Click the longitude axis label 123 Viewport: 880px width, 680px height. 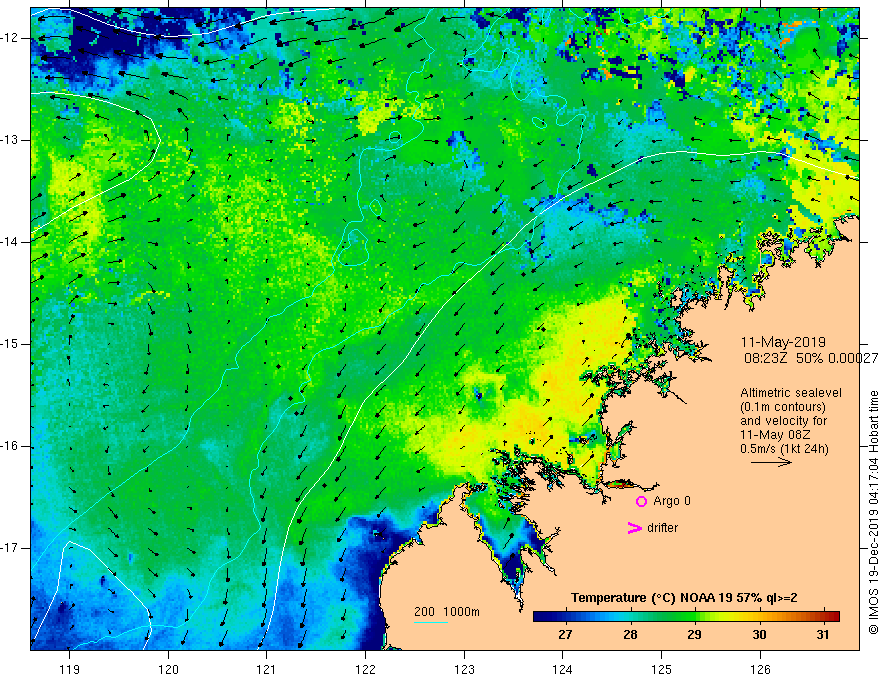tap(464, 669)
